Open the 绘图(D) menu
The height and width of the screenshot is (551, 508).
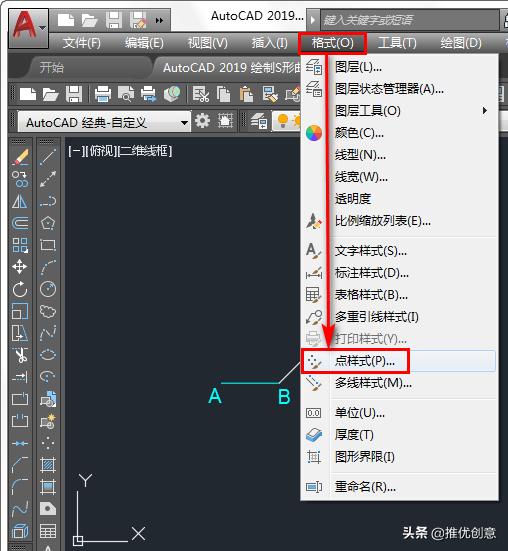(x=461, y=43)
